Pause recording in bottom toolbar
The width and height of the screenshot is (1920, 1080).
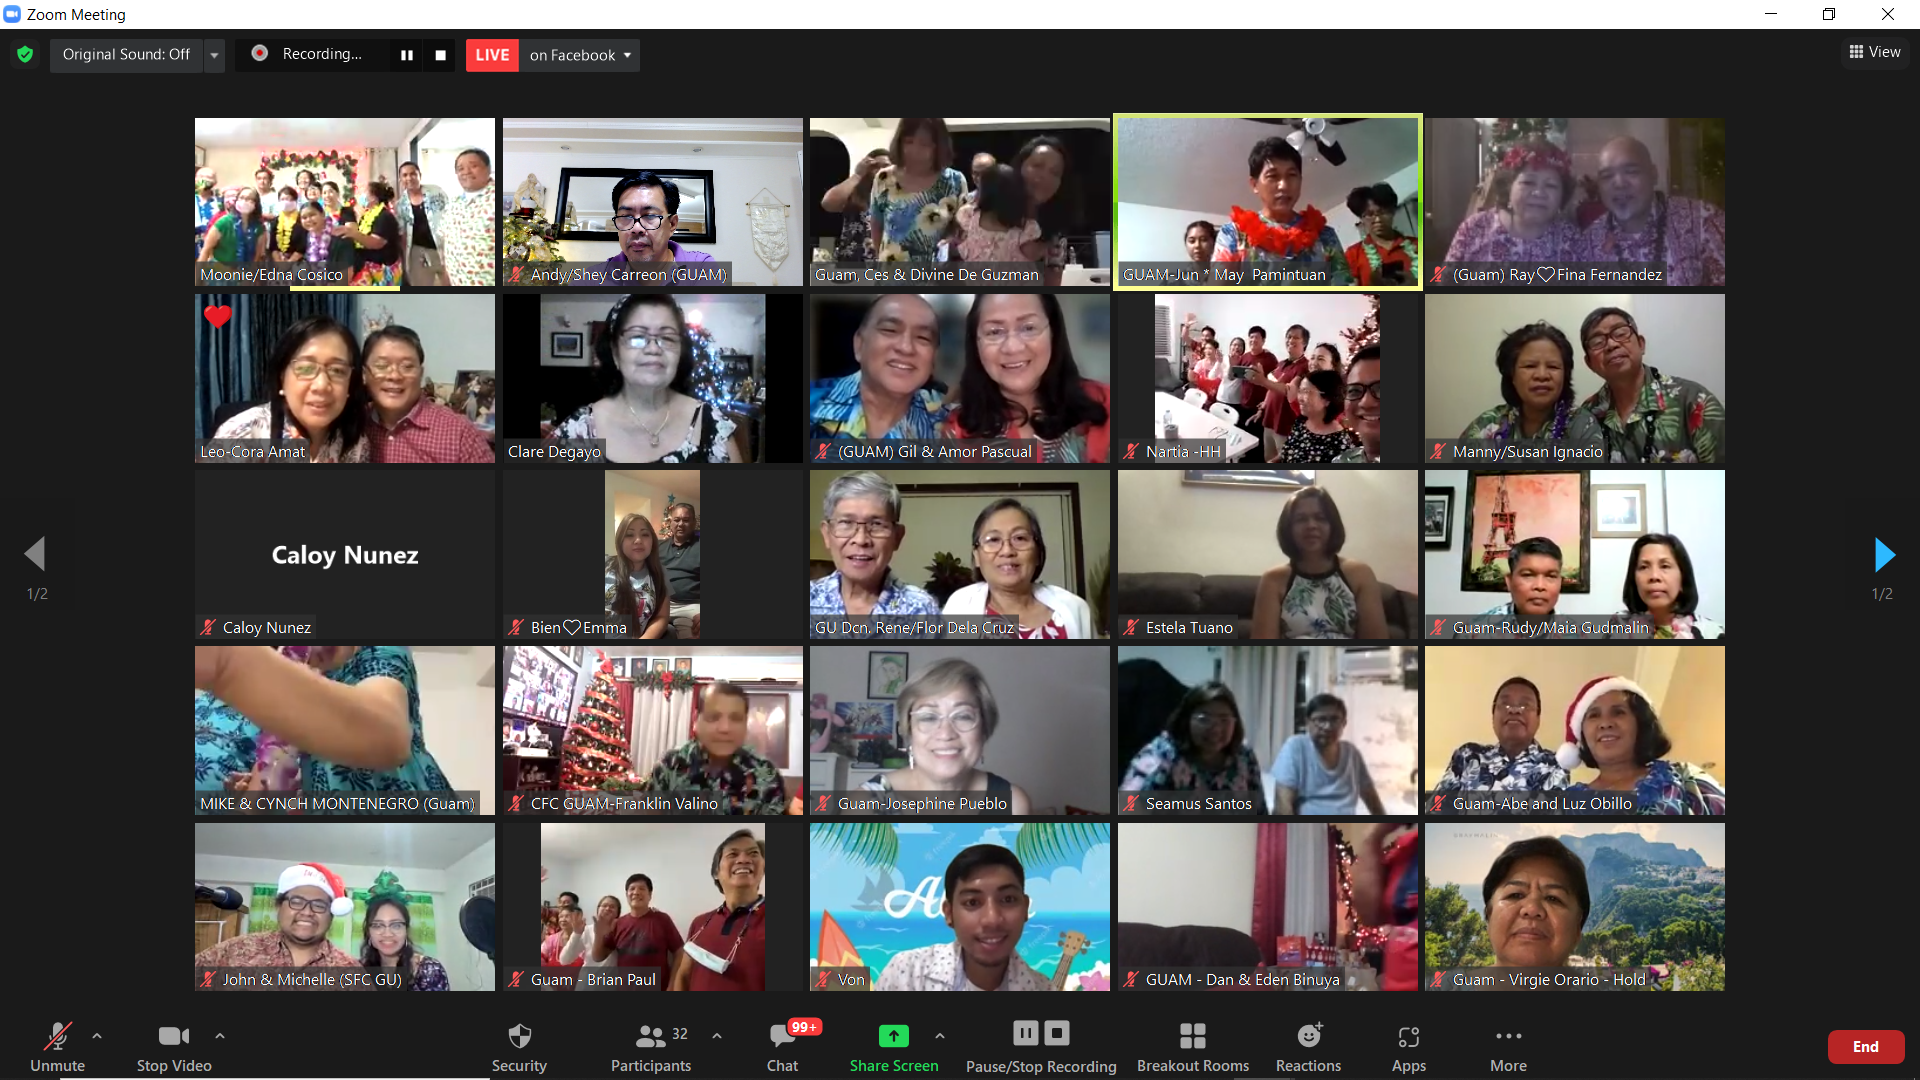point(1026,1033)
